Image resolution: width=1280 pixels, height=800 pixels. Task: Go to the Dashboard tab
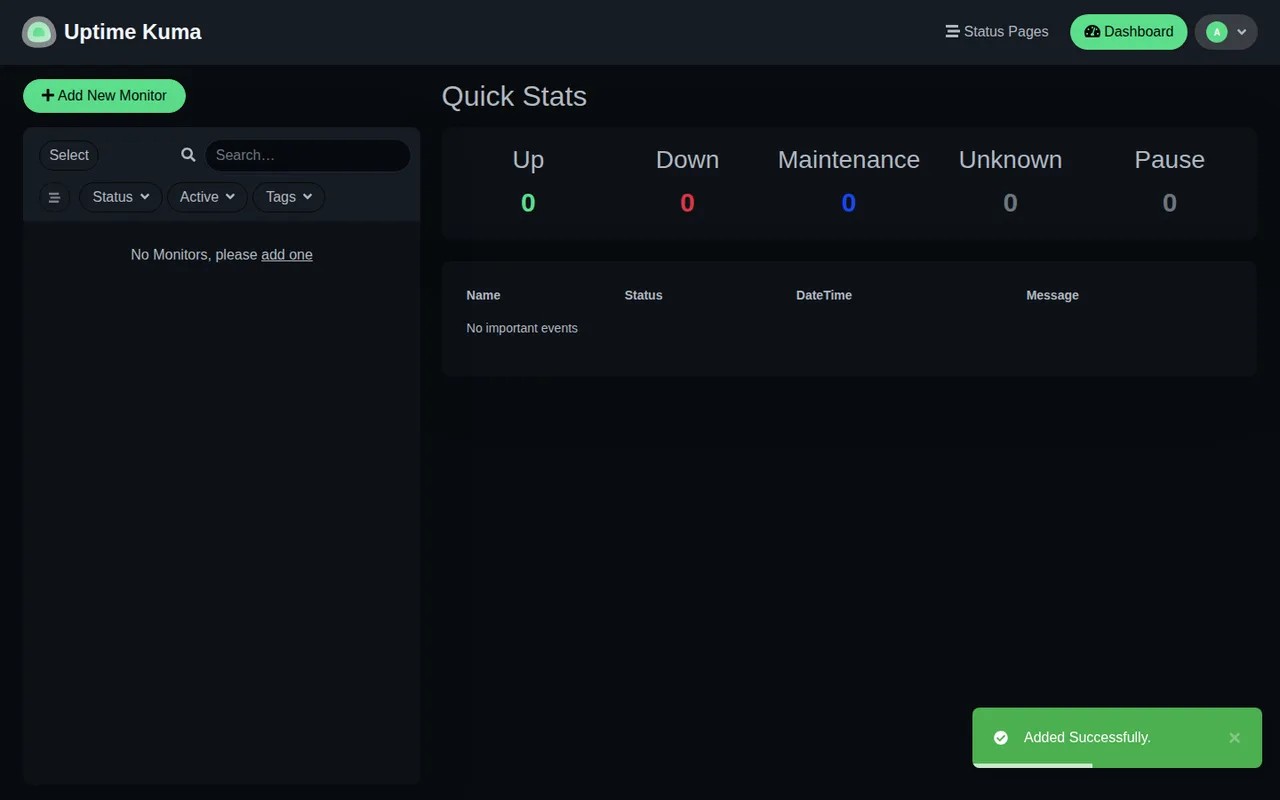click(x=1128, y=32)
